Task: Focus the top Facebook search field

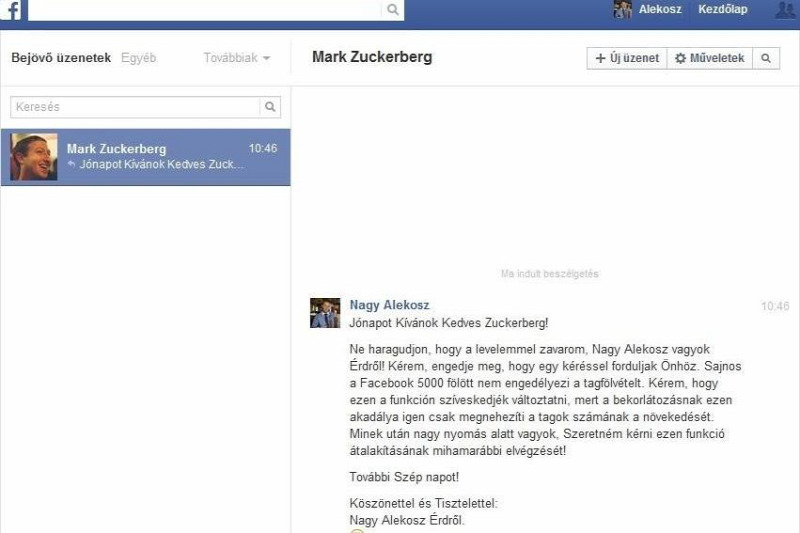Action: click(x=204, y=10)
